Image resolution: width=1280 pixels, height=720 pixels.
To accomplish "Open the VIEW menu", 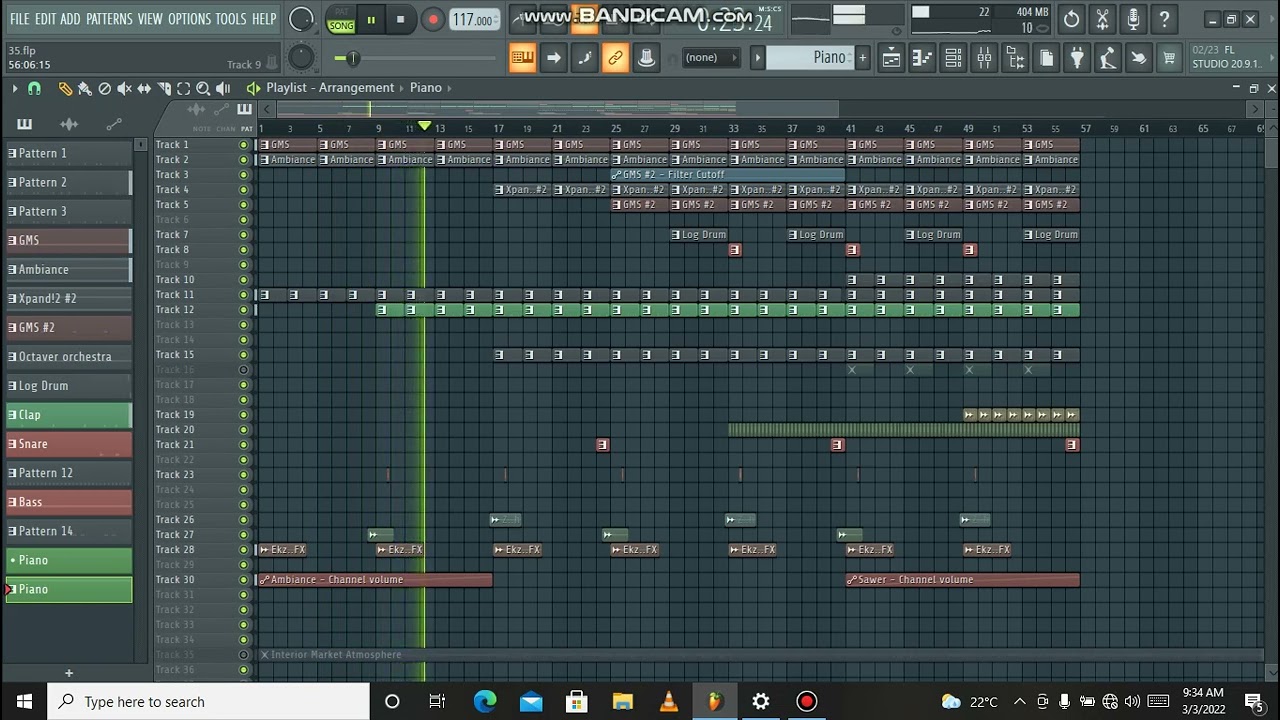I will [x=150, y=19].
